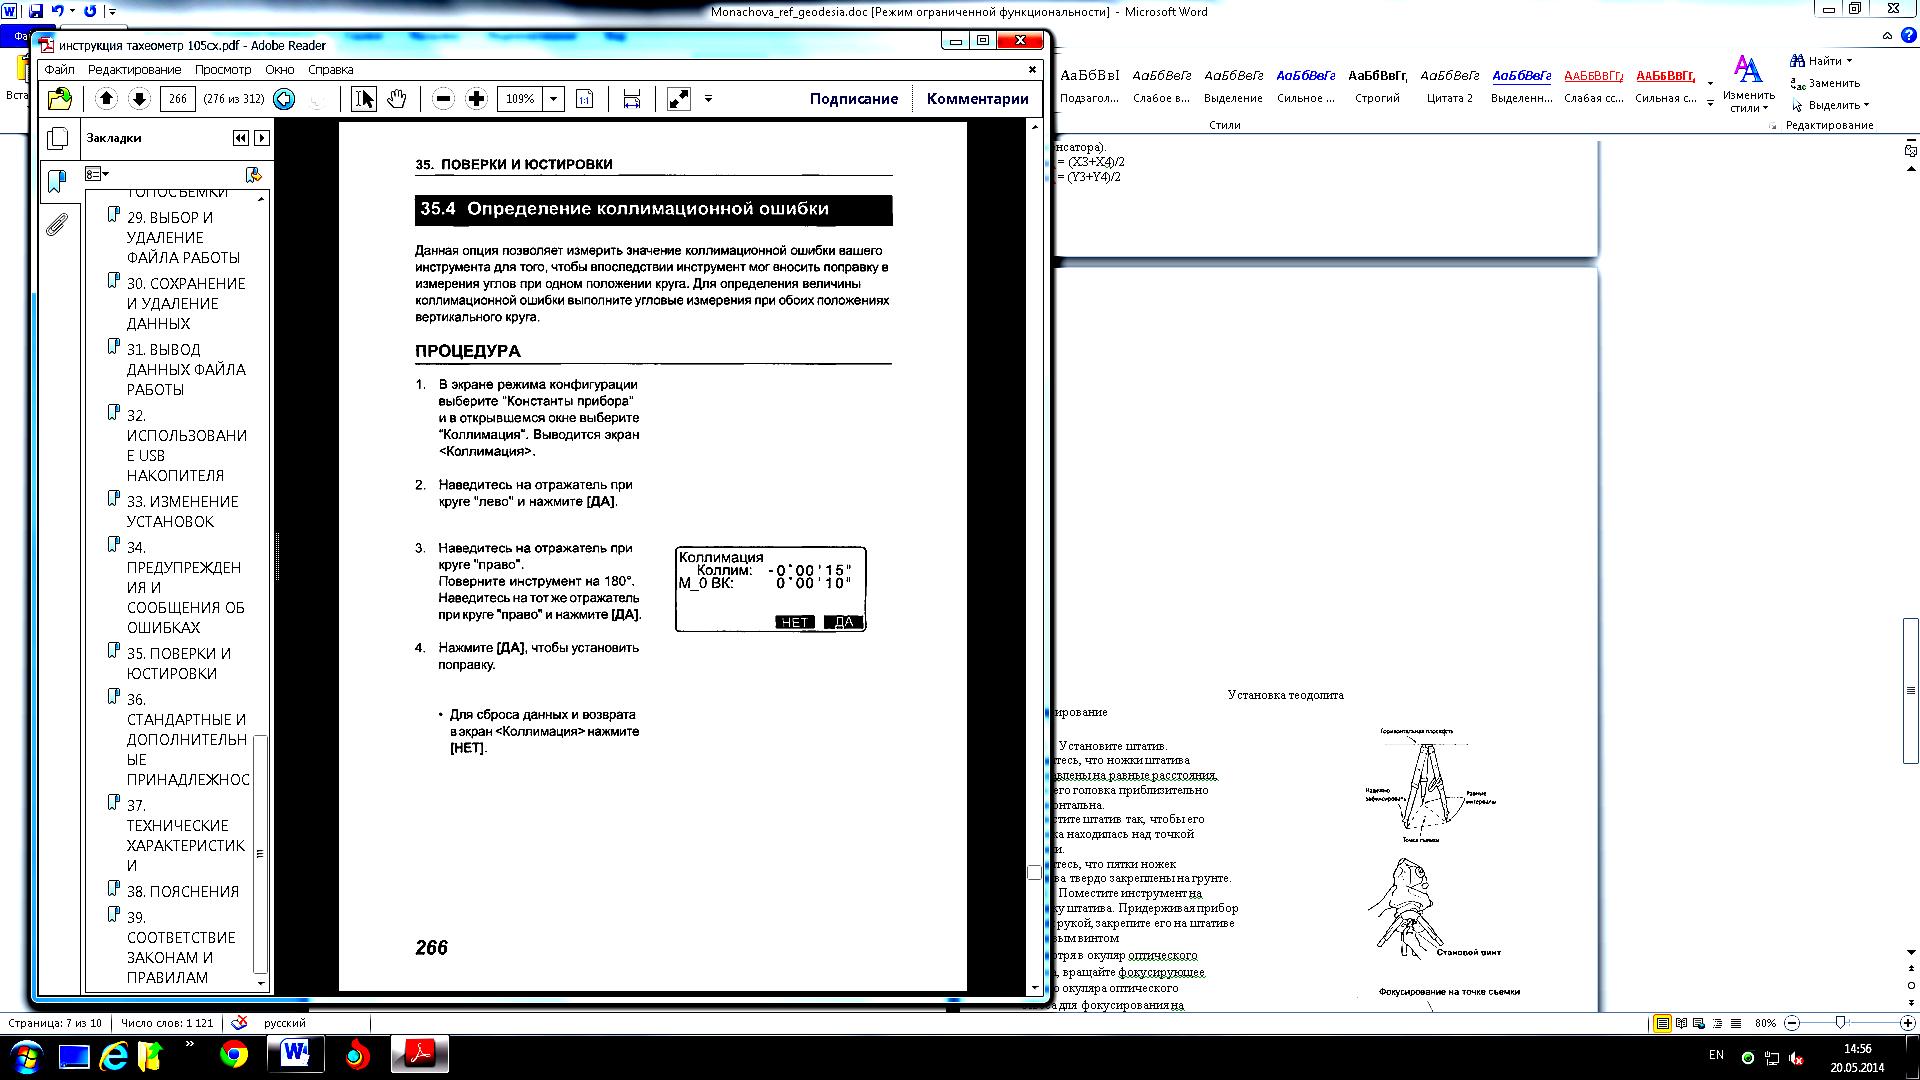
Task: Return to previous view with blue arrow
Action: tap(284, 98)
